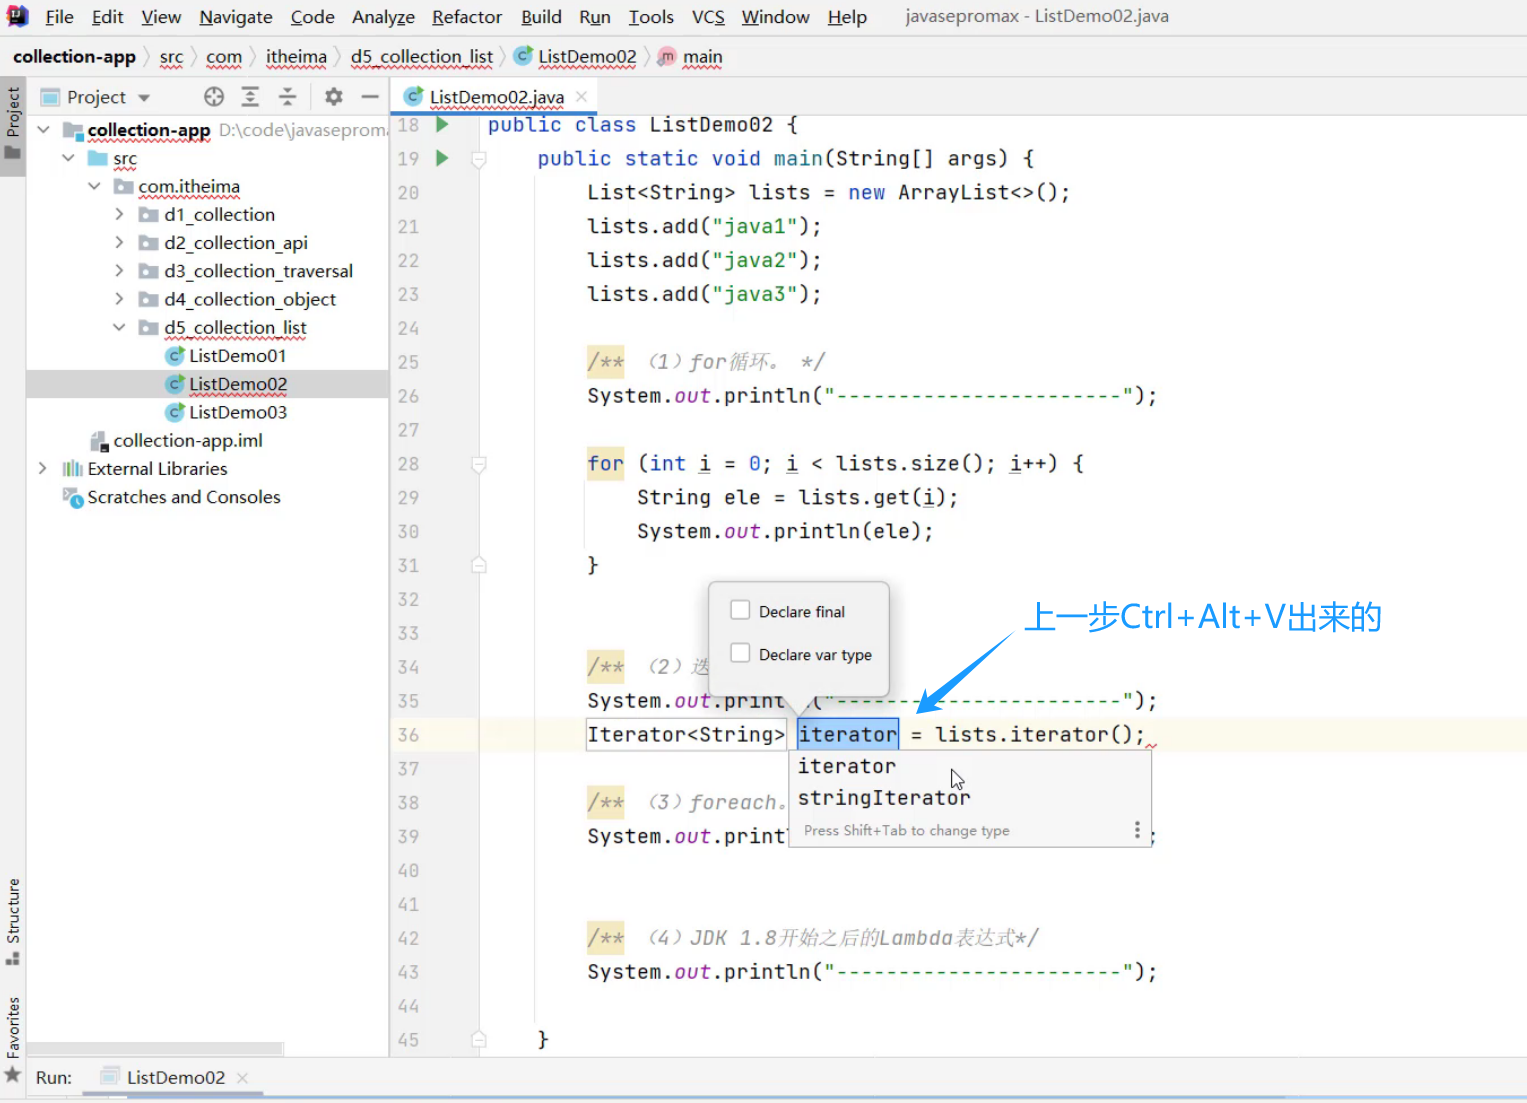The height and width of the screenshot is (1103, 1527).
Task: Choose the 'iterator' name suggestion
Action: coord(970,766)
